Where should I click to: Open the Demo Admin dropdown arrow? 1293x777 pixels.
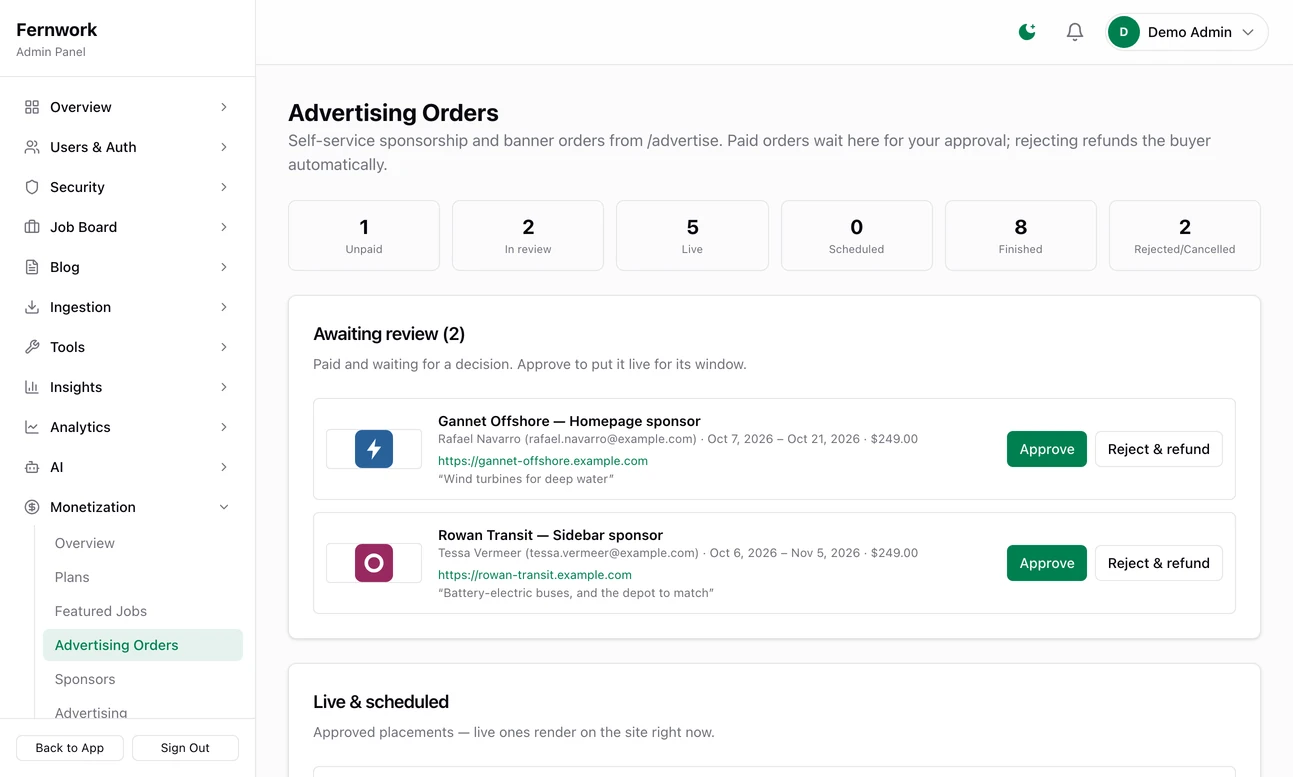point(1248,32)
